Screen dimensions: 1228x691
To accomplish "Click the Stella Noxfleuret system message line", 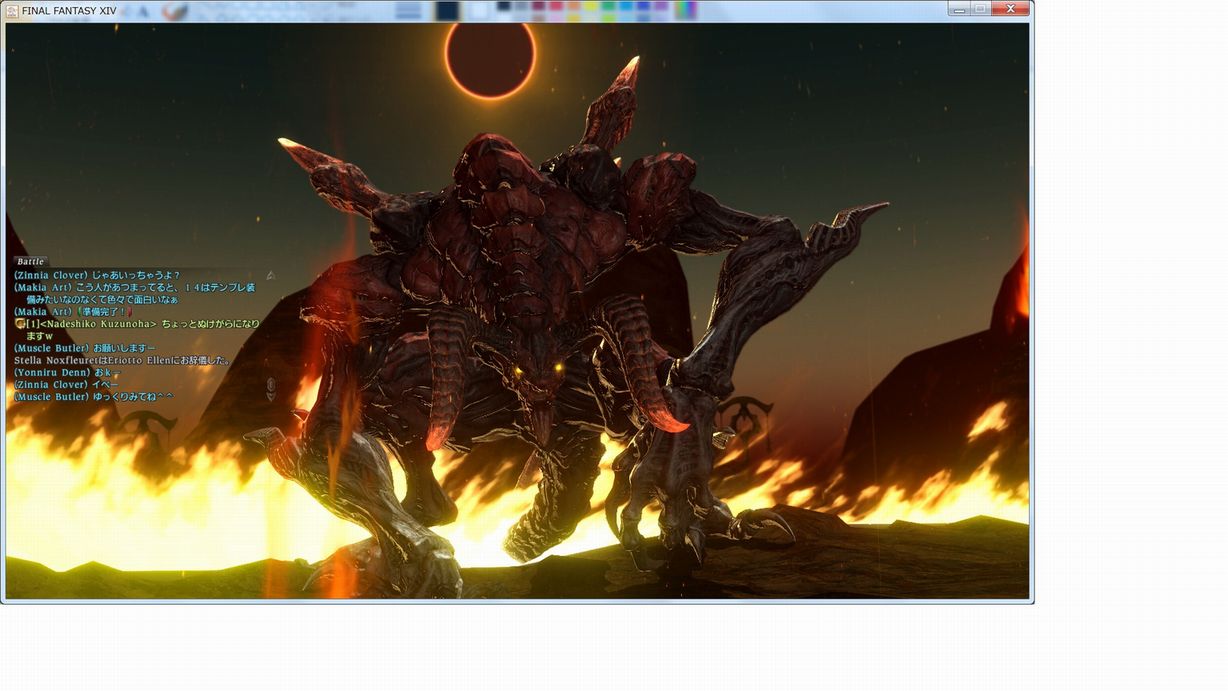I will point(121,360).
